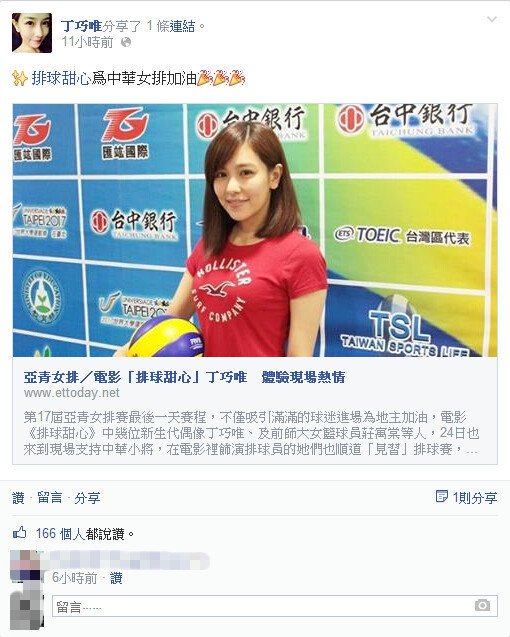510x637 pixels.
Task: Open the shared article preview image
Action: [x=255, y=230]
